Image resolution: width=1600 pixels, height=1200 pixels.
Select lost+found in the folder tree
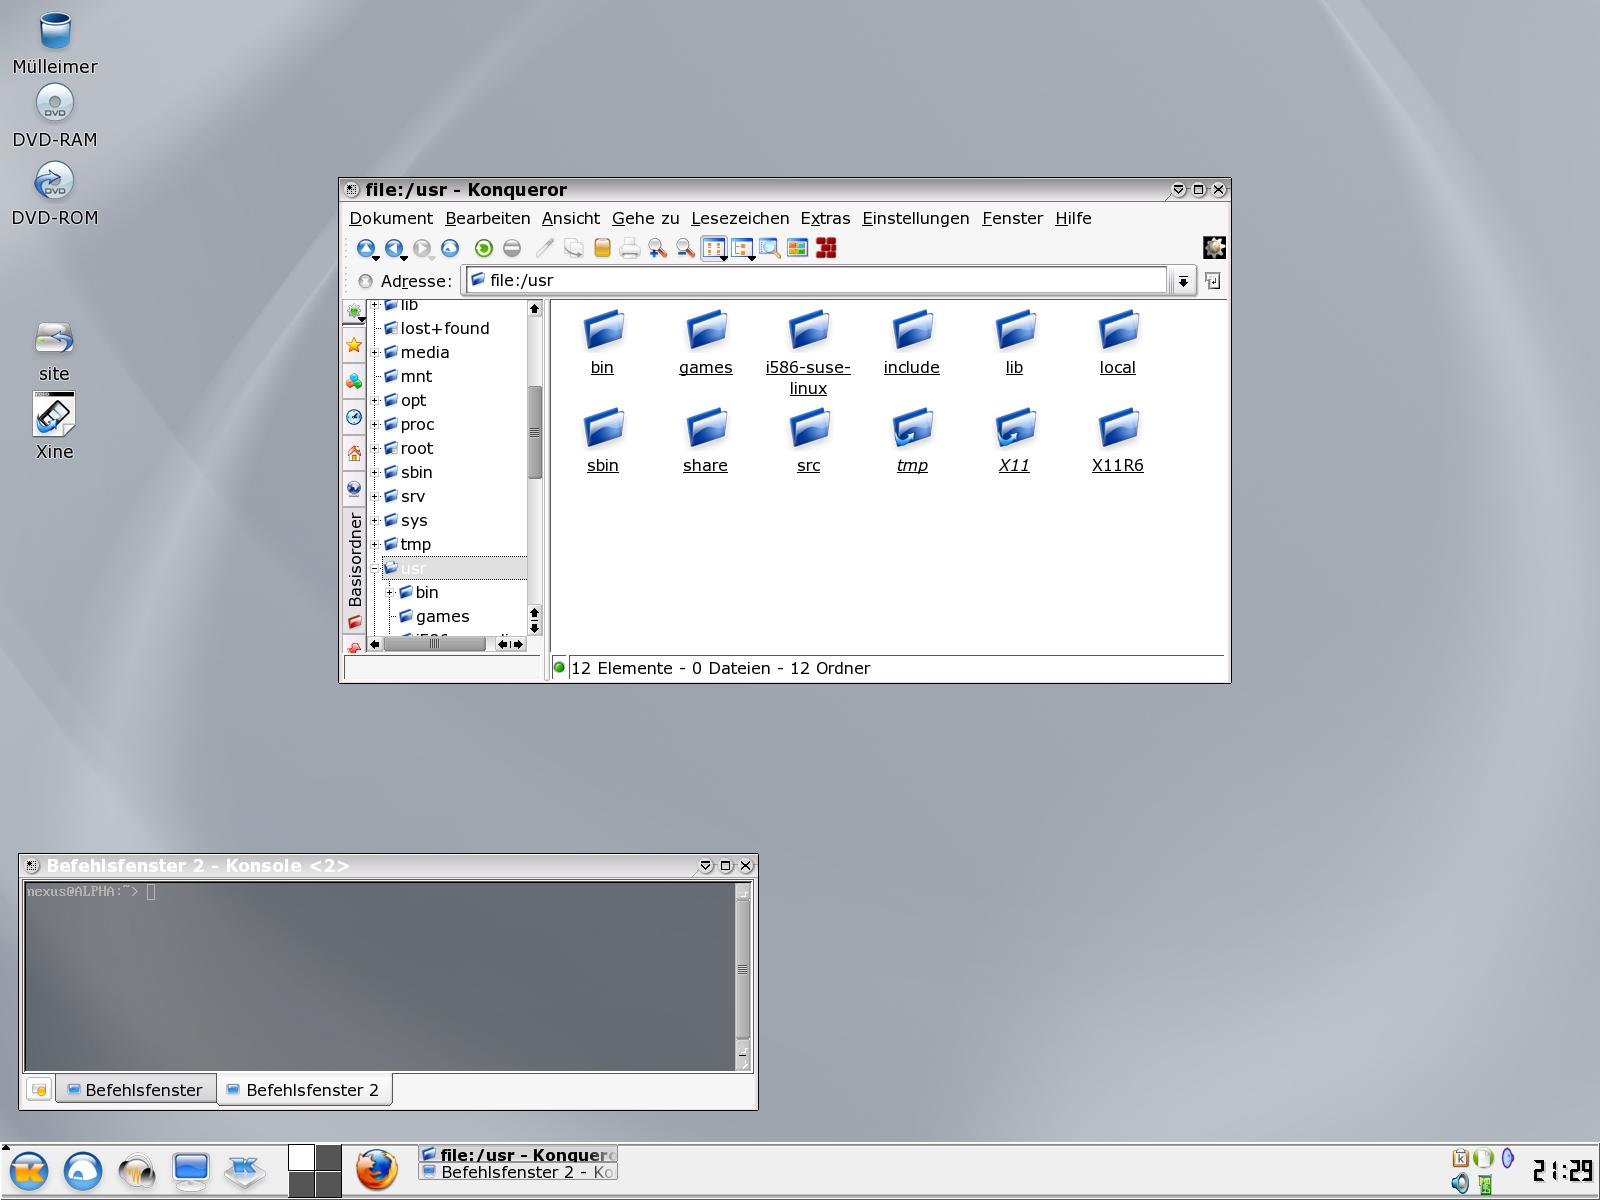(445, 328)
